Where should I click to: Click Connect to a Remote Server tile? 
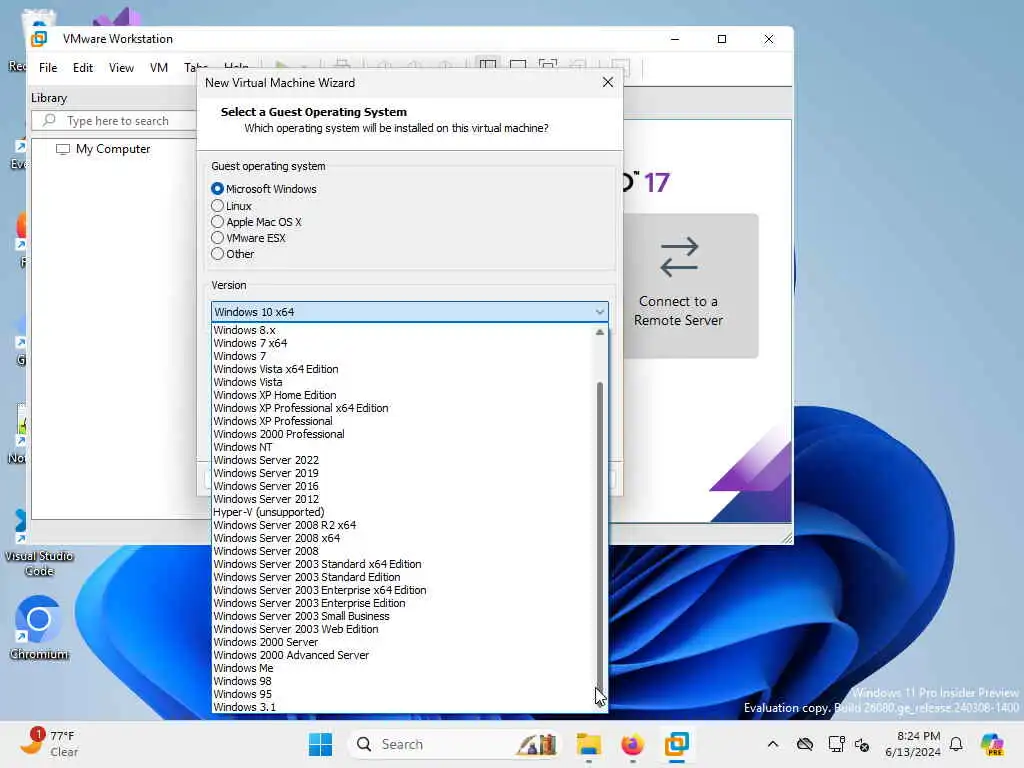(x=690, y=286)
